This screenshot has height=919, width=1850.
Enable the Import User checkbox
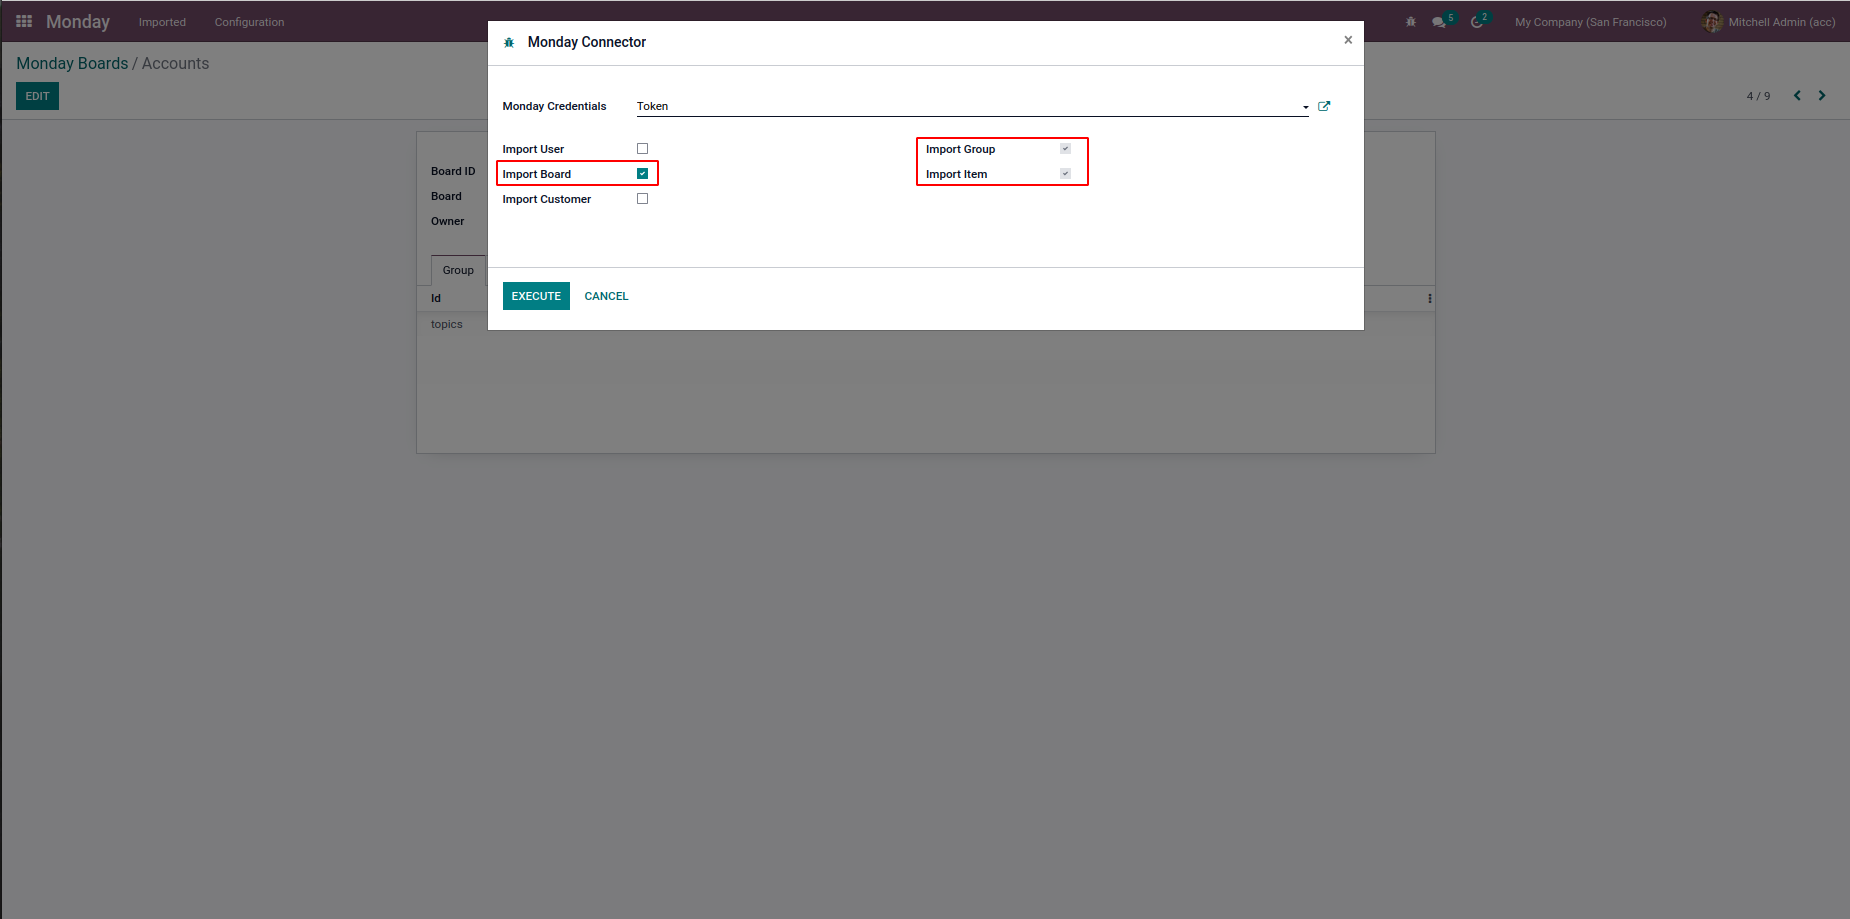[x=642, y=149]
